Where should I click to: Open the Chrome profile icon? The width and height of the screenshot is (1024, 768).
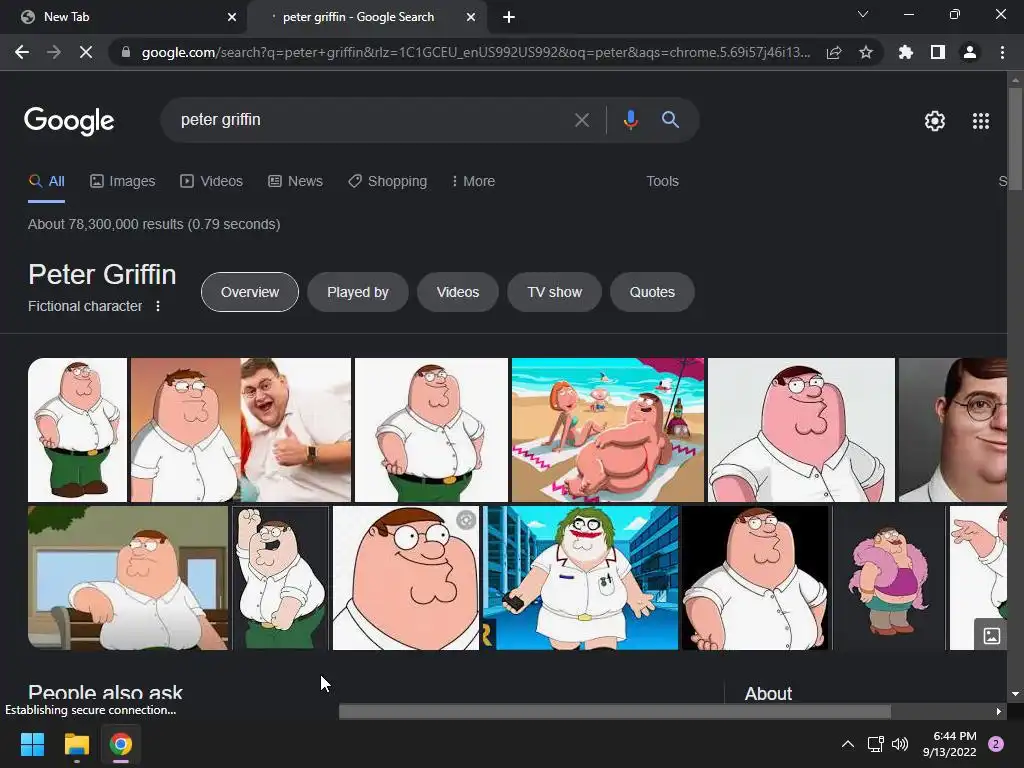[970, 52]
